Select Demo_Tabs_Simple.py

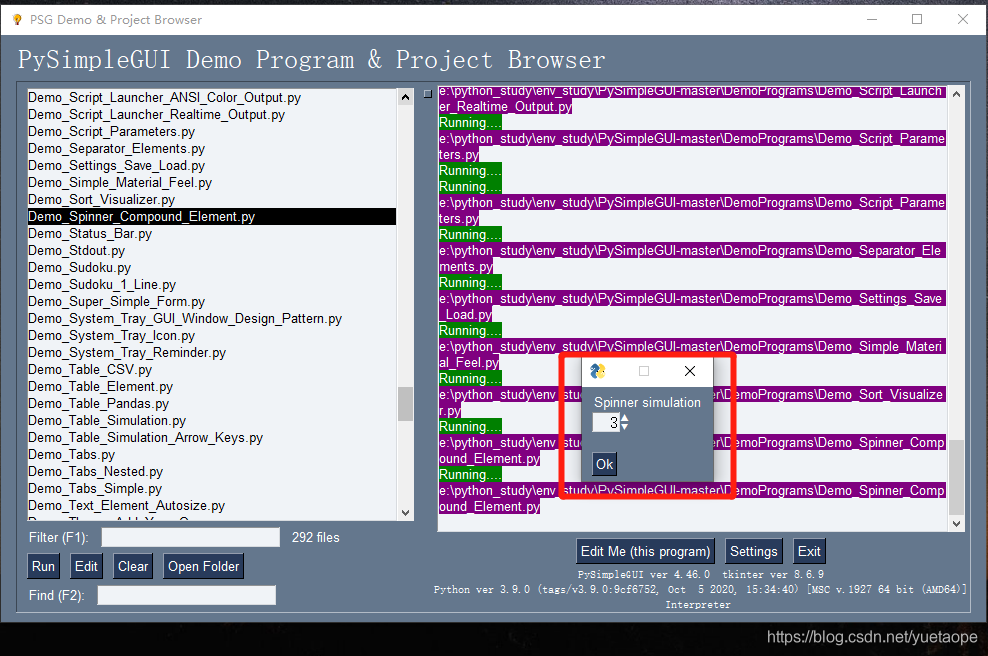point(212,489)
